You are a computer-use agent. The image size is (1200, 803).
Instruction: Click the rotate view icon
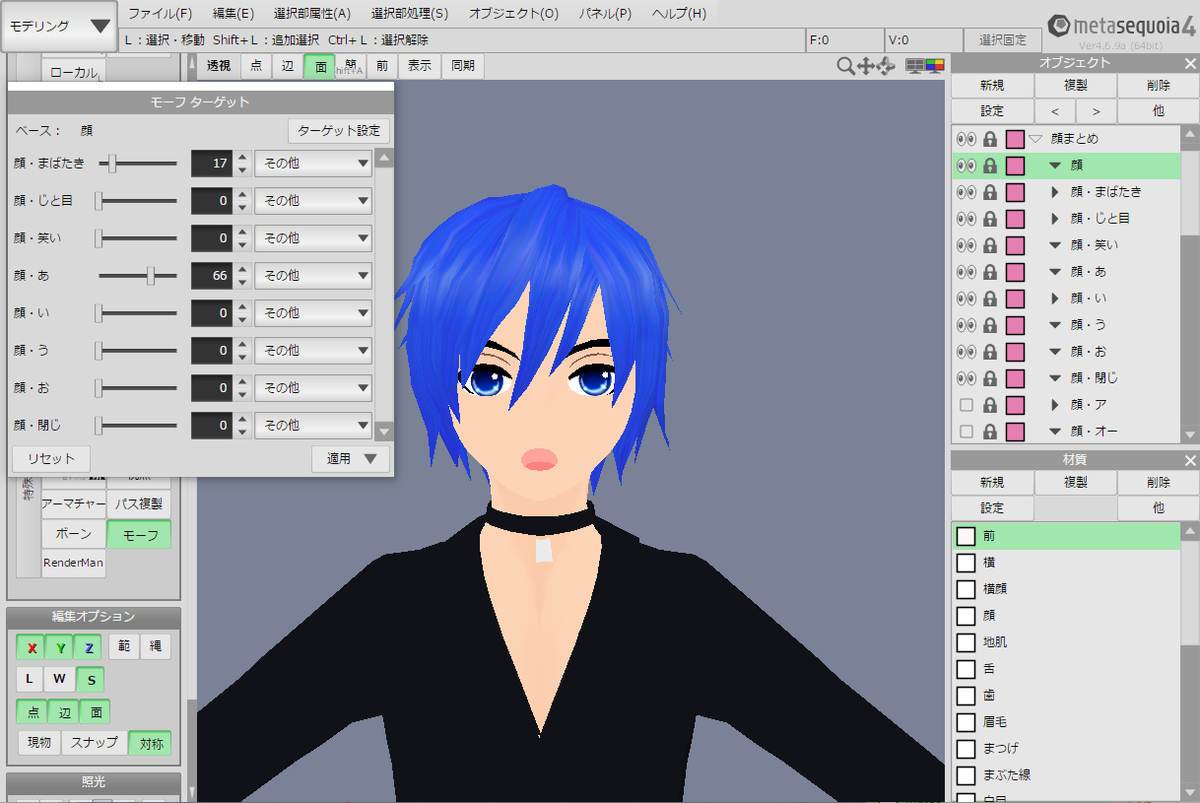tap(885, 66)
